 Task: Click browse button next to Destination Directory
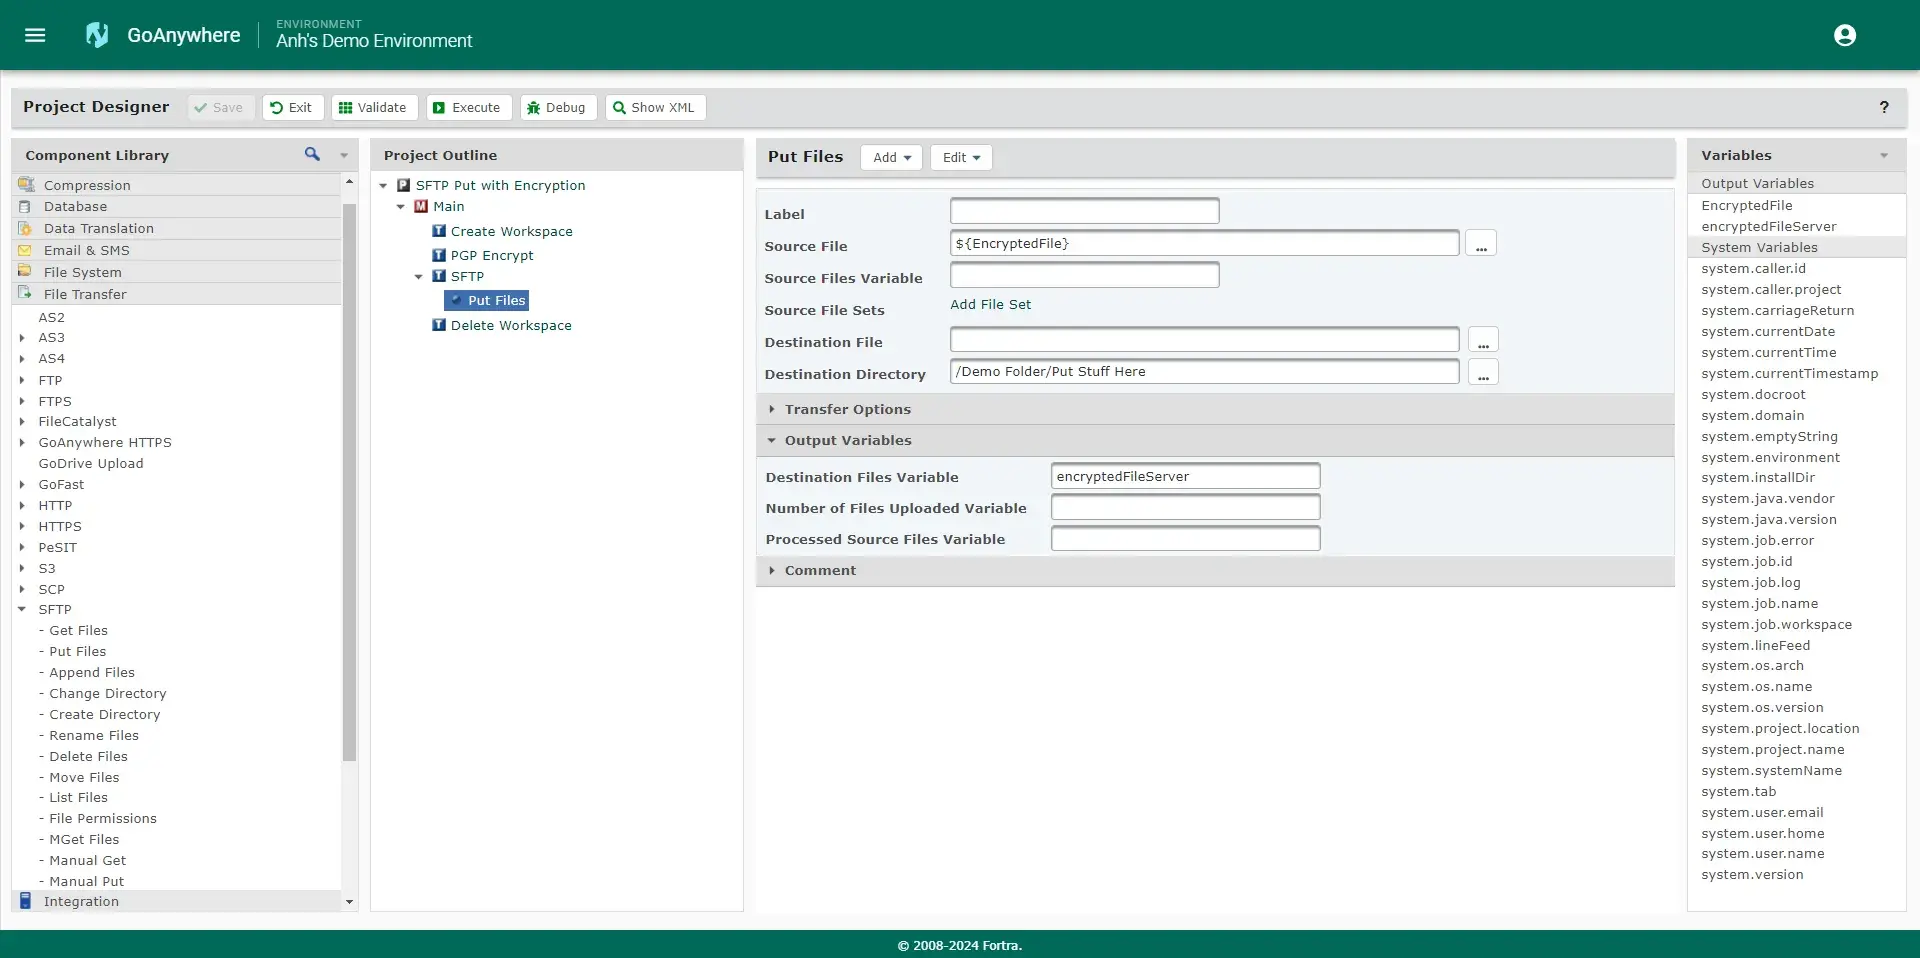[1483, 373]
